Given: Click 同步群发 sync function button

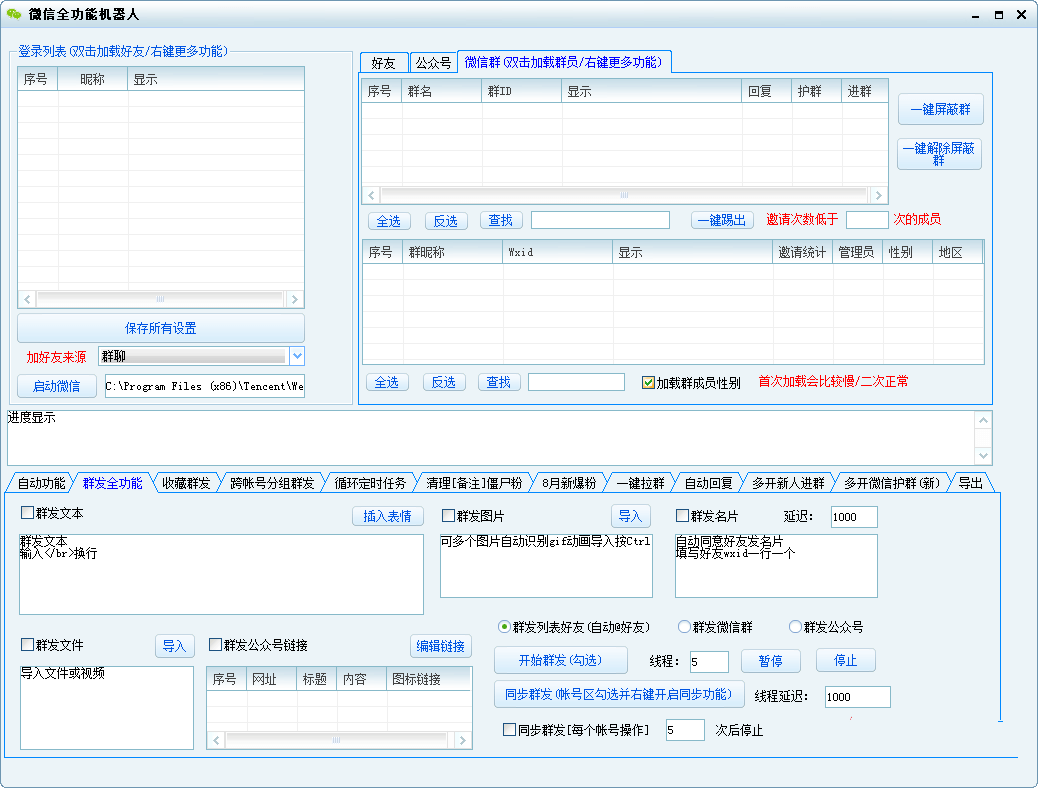Looking at the screenshot, I should coord(618,694).
